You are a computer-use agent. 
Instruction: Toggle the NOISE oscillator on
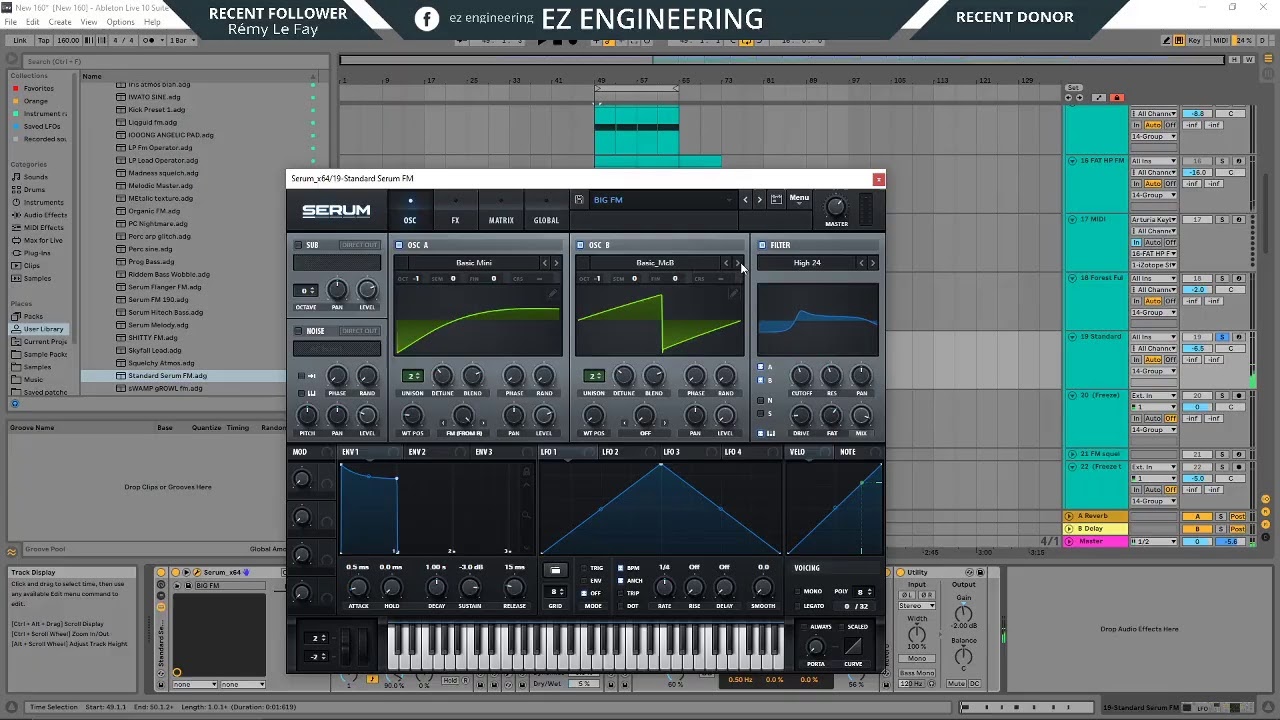298,331
